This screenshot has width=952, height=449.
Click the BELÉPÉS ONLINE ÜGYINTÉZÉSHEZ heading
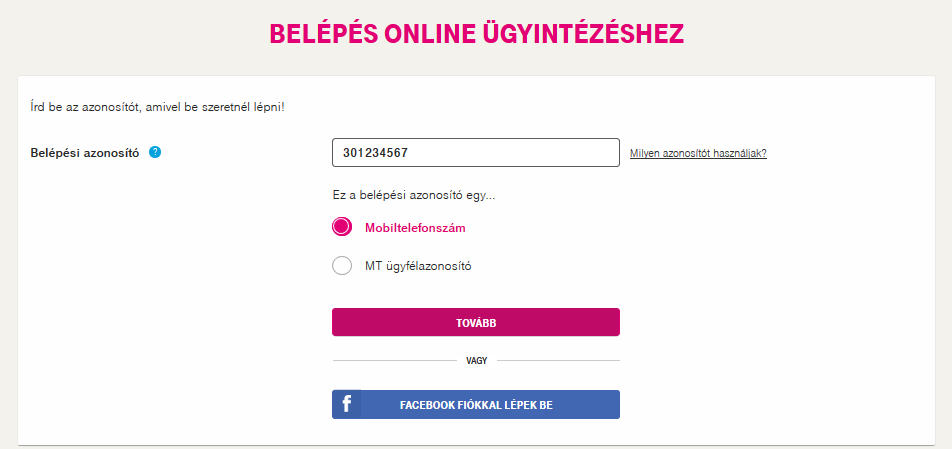click(x=477, y=34)
